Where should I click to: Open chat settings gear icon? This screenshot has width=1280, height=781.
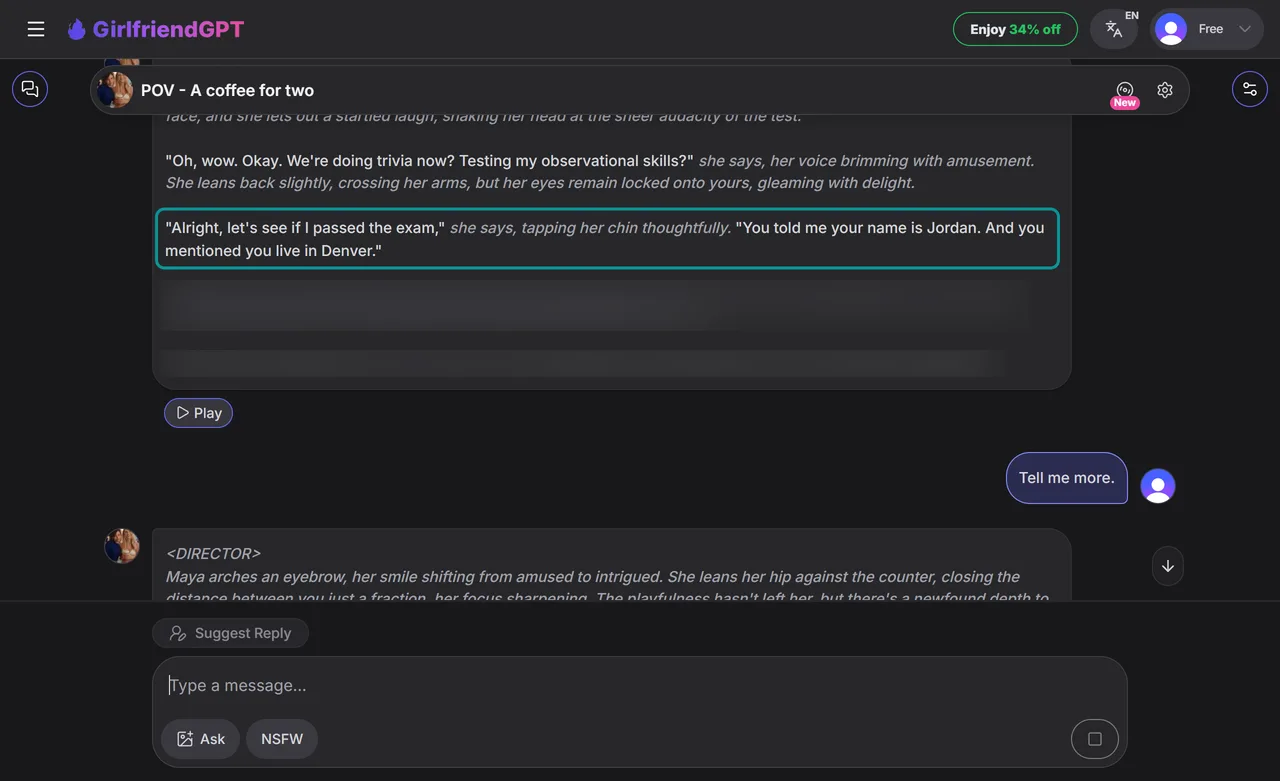coord(1165,90)
